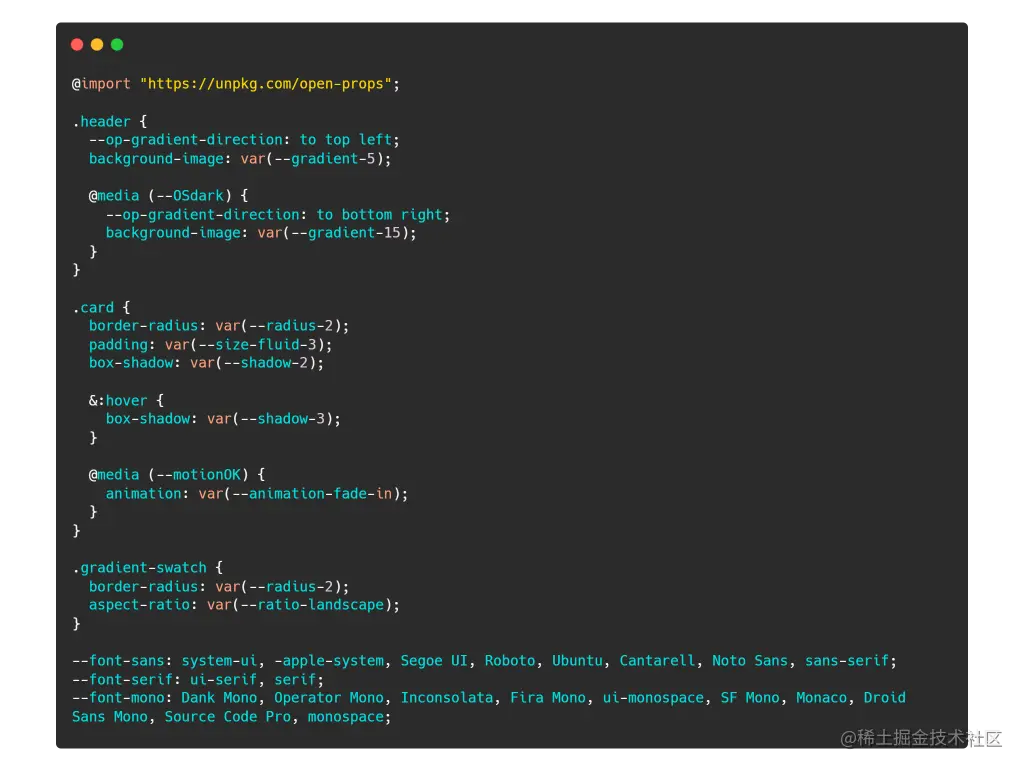Viewport: 1024px width, 771px height.
Task: Click 'SF Mono' in the font-mono list
Action: (750, 698)
